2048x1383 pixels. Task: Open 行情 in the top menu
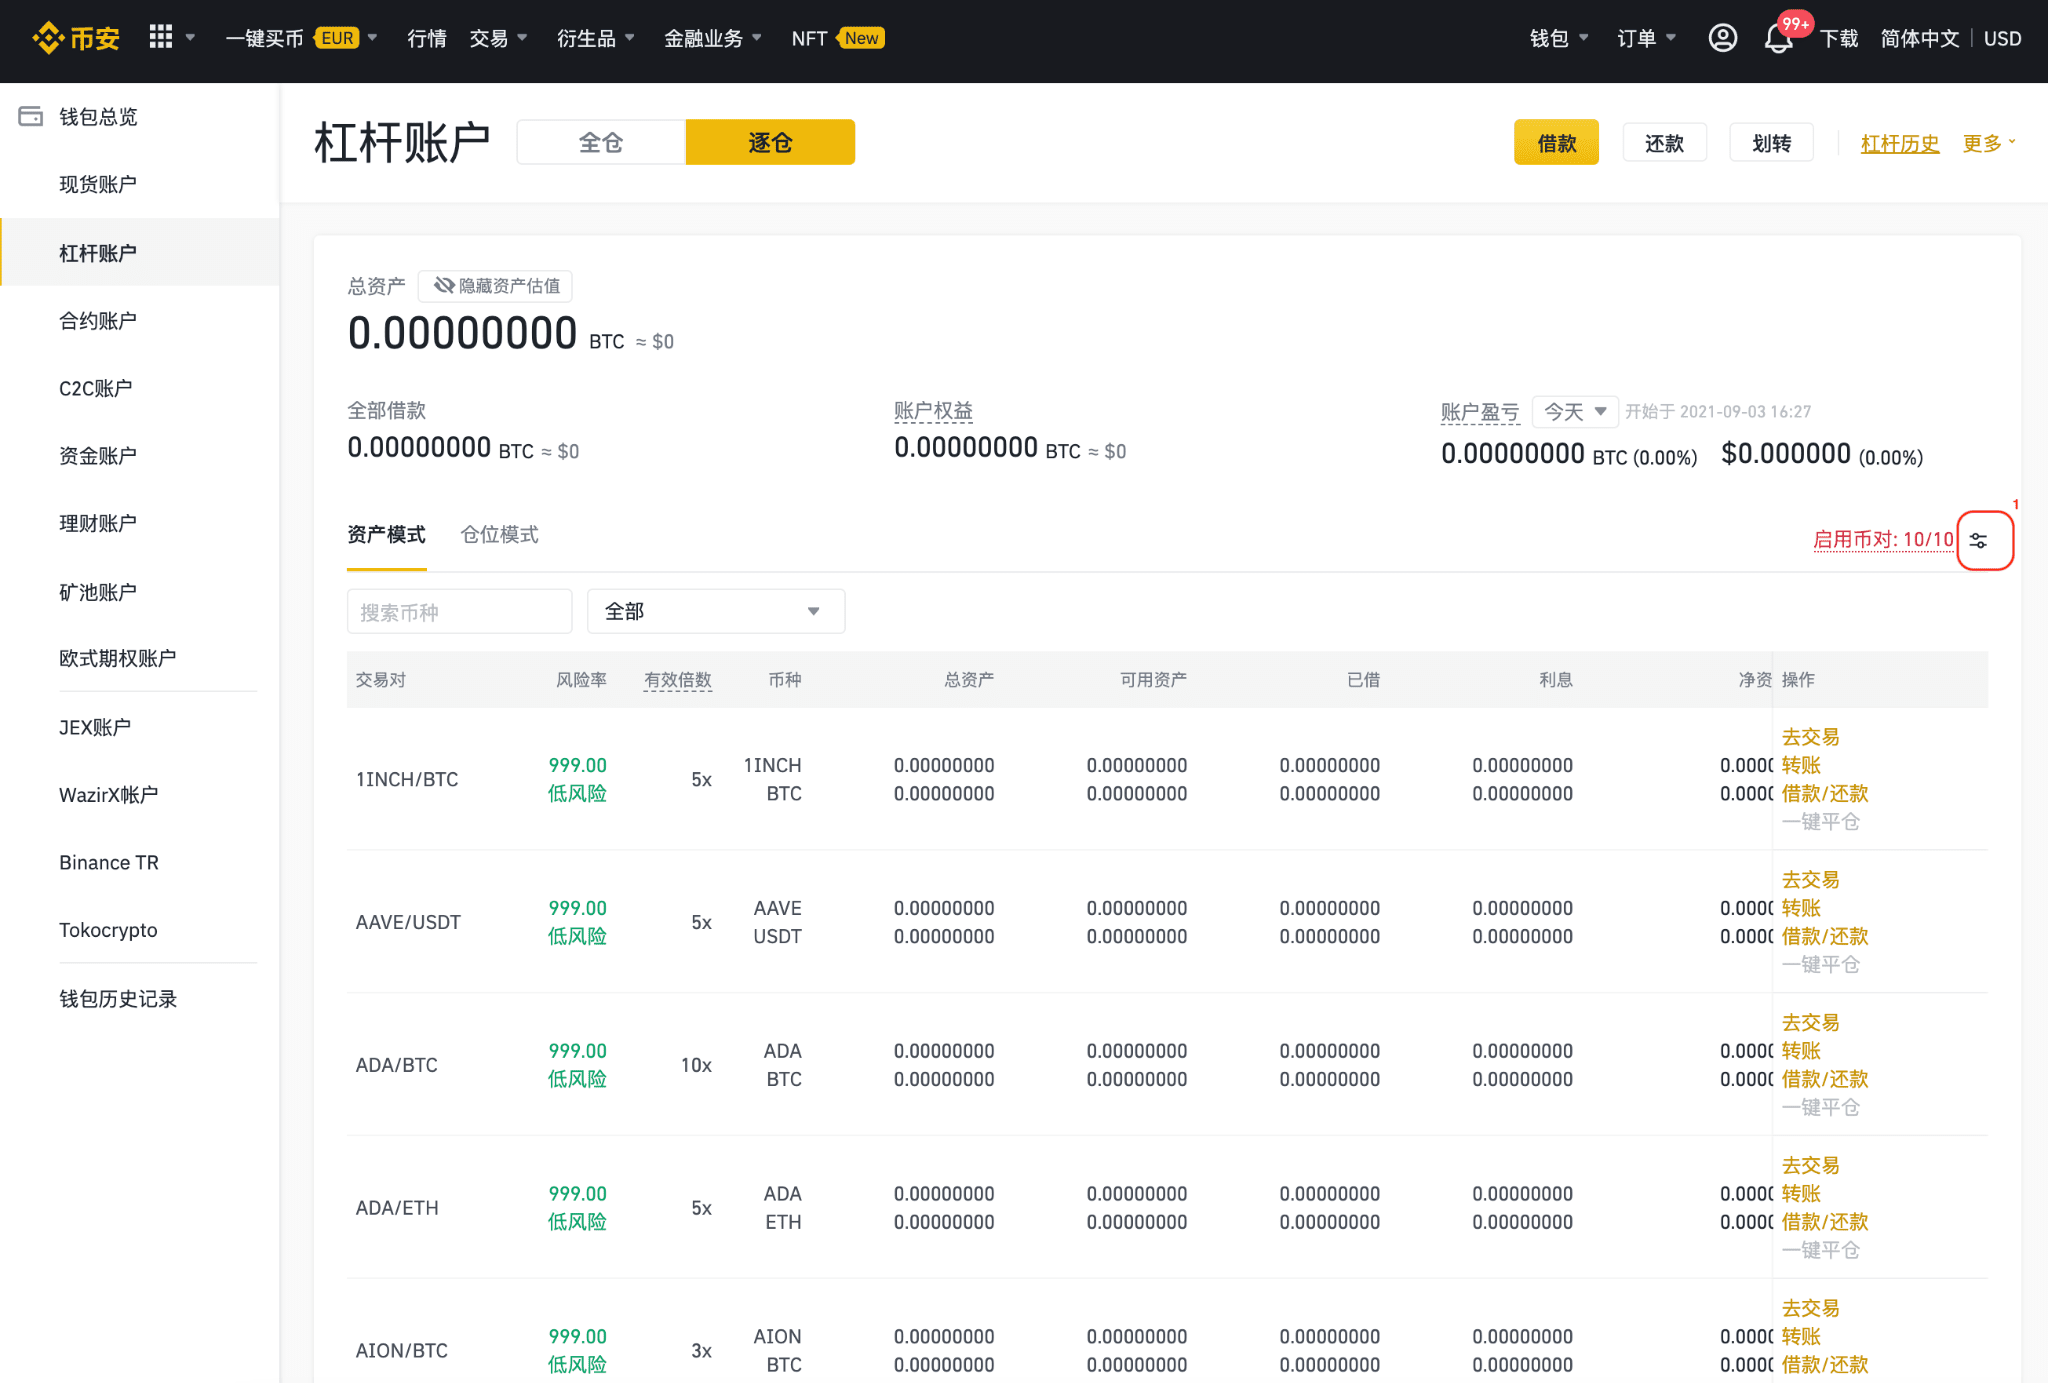[x=427, y=38]
